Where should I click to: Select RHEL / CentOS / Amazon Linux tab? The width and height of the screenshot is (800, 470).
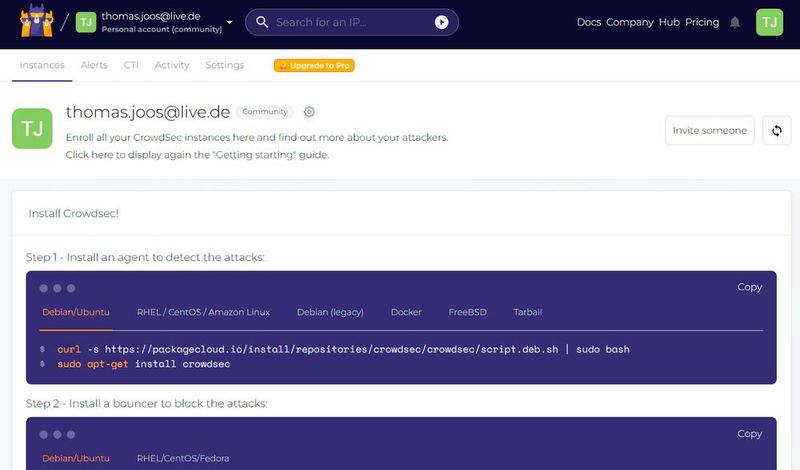(x=204, y=312)
